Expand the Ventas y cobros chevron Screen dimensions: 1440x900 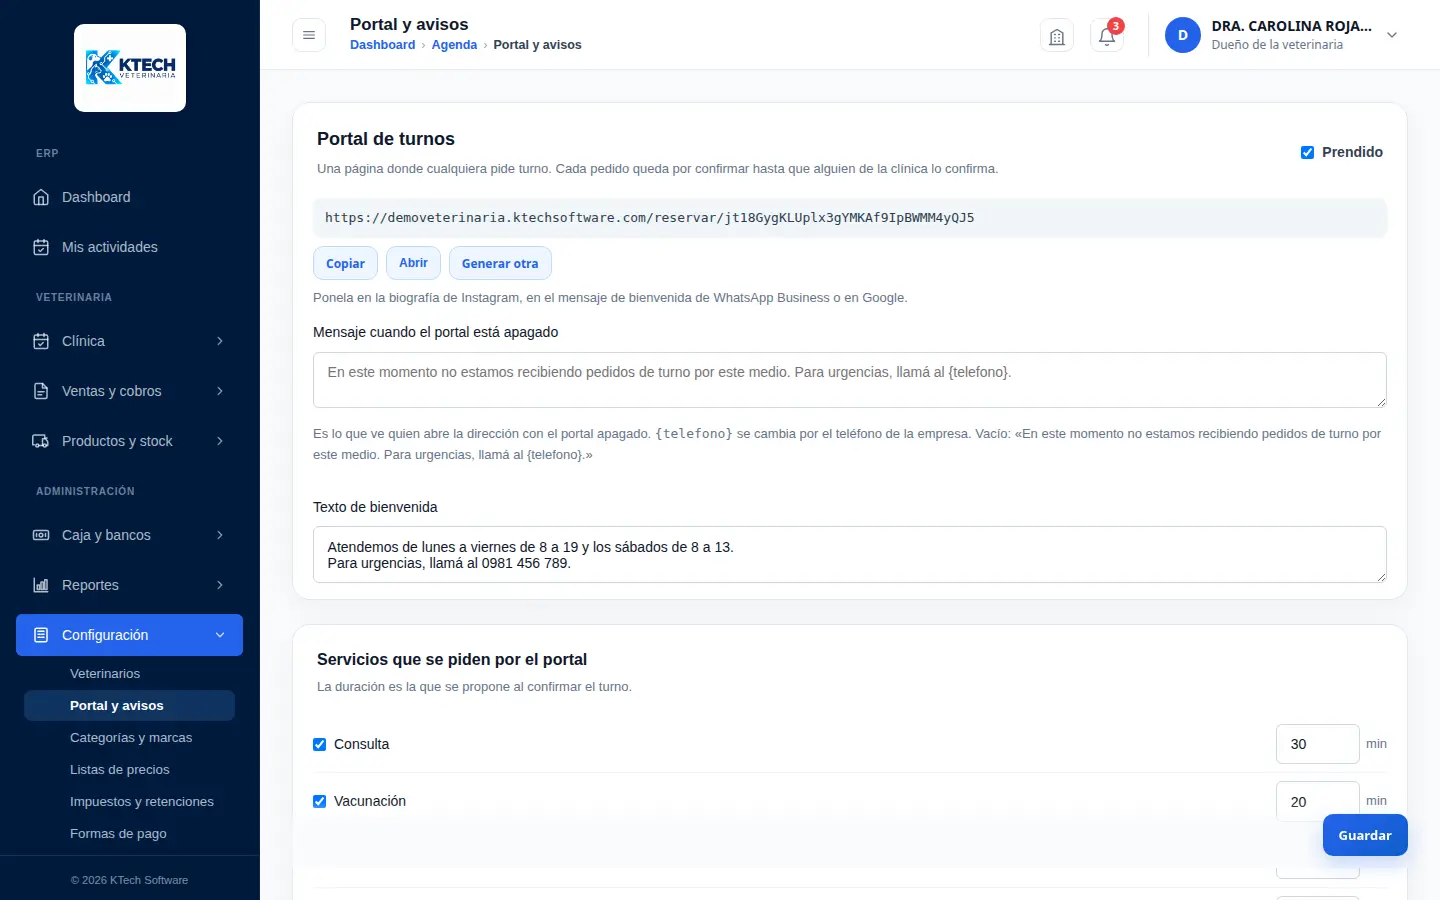click(x=220, y=391)
